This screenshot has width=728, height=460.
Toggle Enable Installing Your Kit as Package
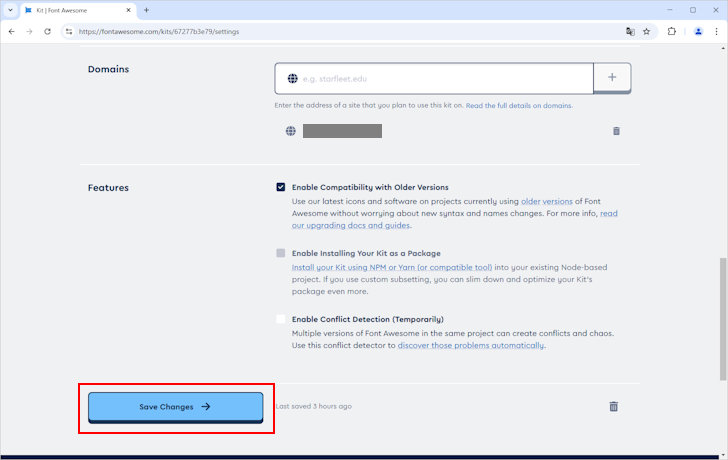[281, 253]
